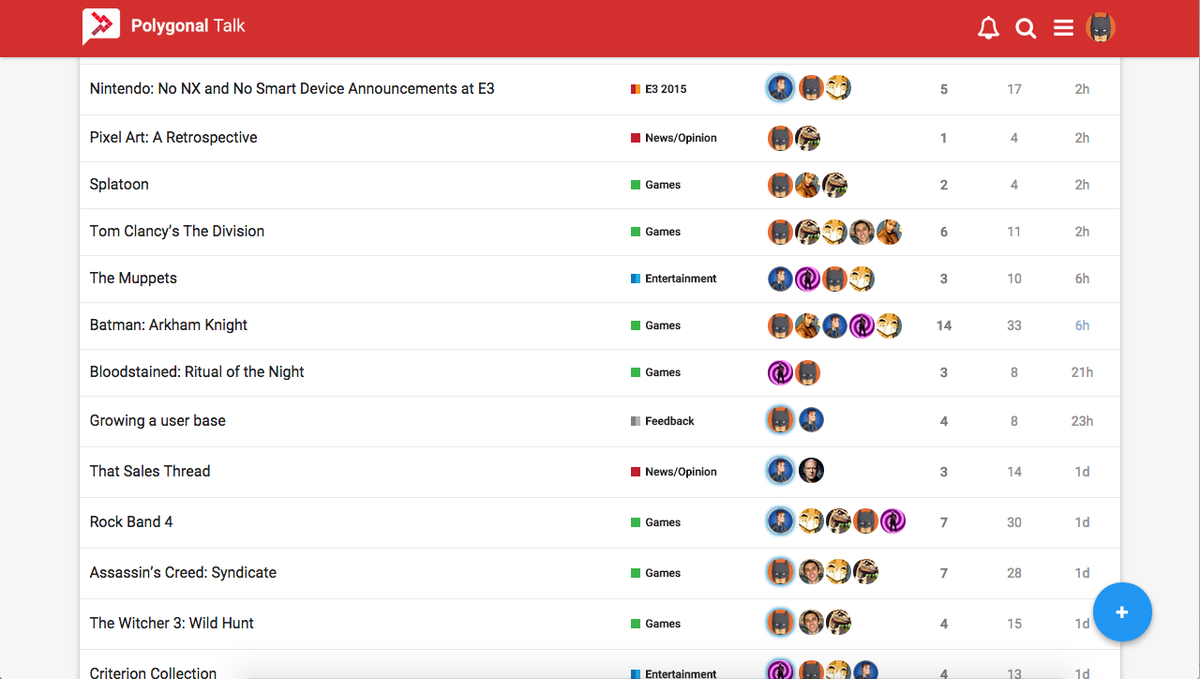The image size is (1200, 679).
Task: Click the purple swirl avatar on Muppets row
Action: point(808,279)
